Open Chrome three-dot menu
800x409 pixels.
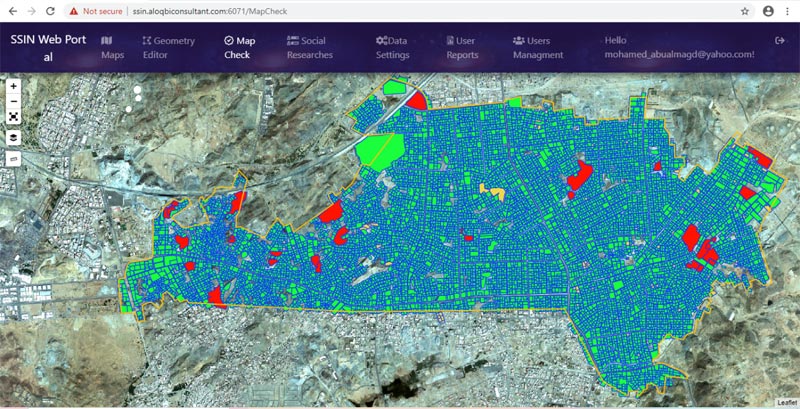787,11
